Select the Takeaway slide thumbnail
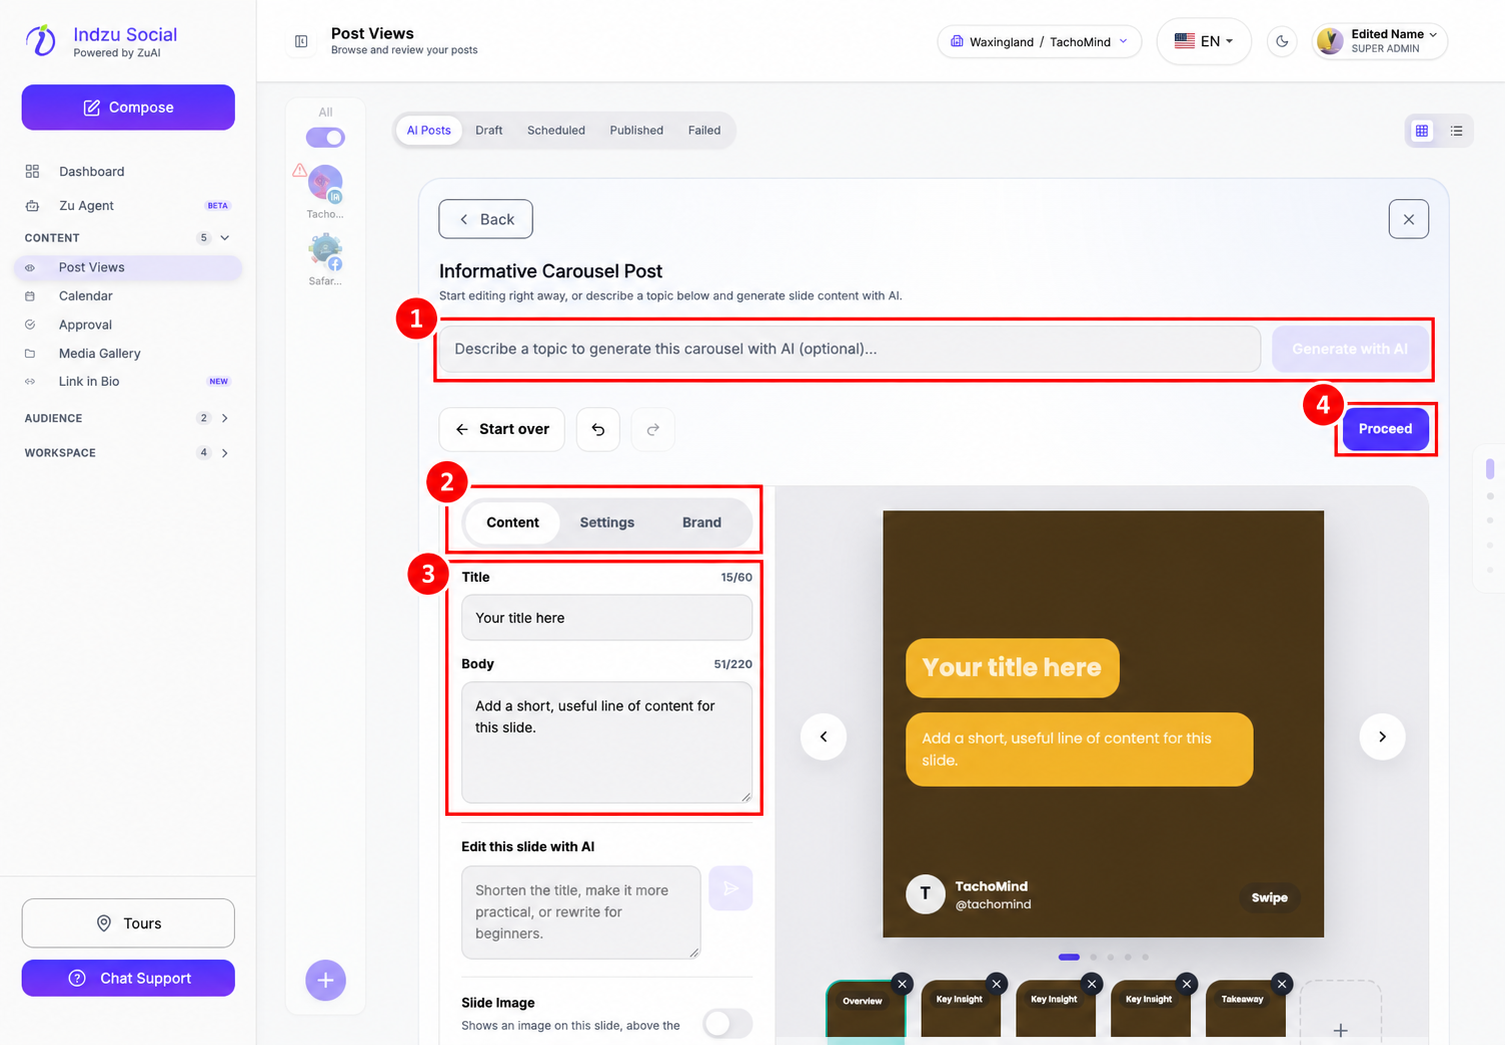The image size is (1505, 1045). click(x=1245, y=1010)
